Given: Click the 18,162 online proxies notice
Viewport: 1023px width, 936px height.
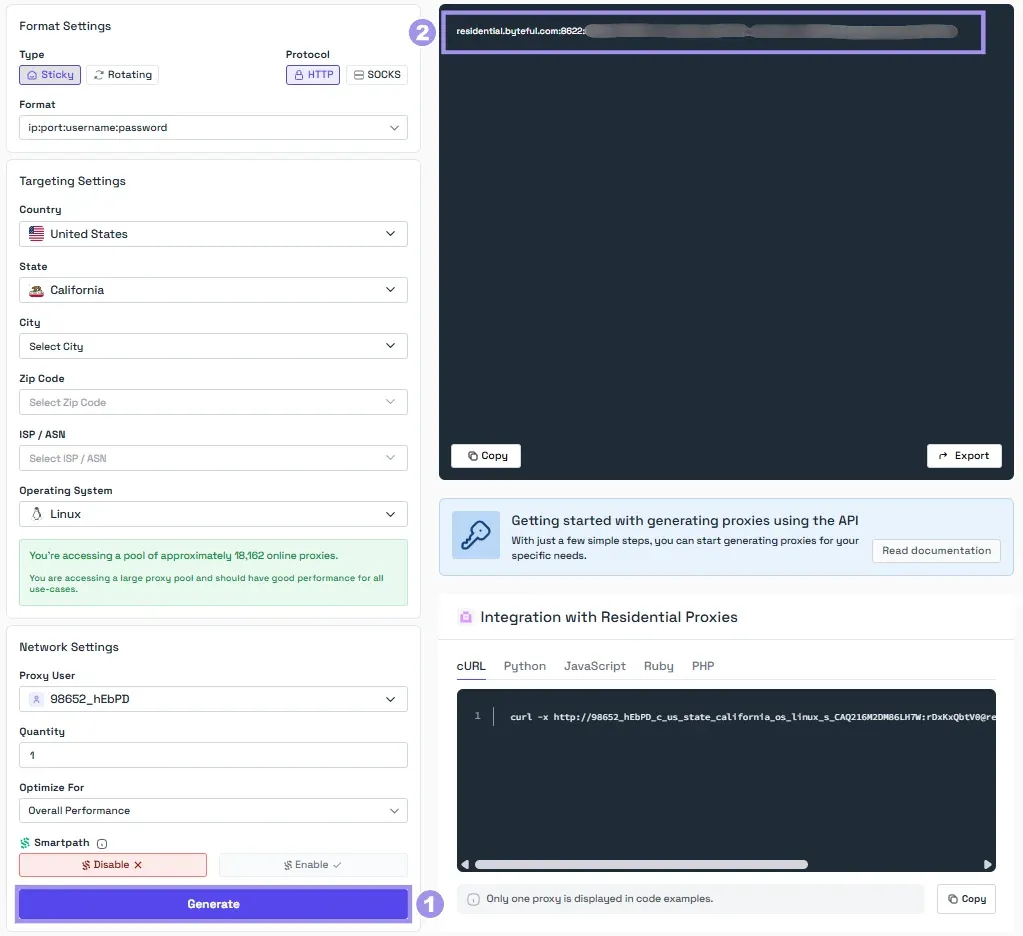Looking at the screenshot, I should [x=213, y=572].
